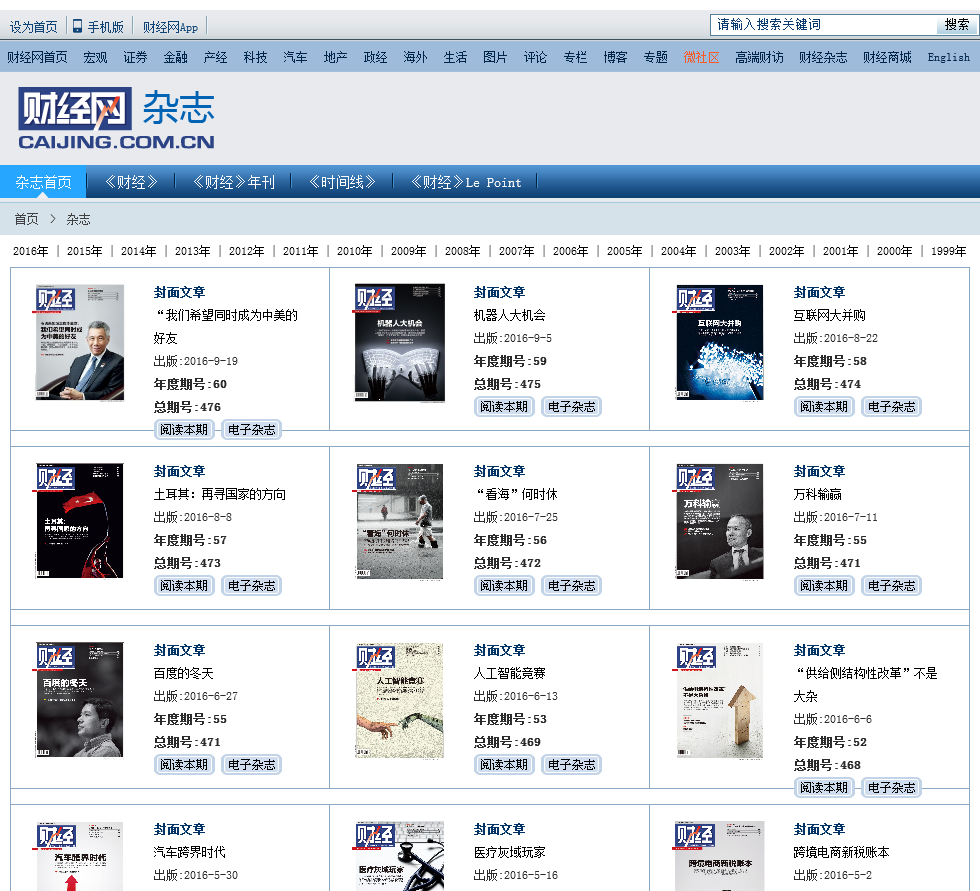Click the mobile phone icon next to 手机版
This screenshot has height=891, width=980.
(x=78, y=26)
